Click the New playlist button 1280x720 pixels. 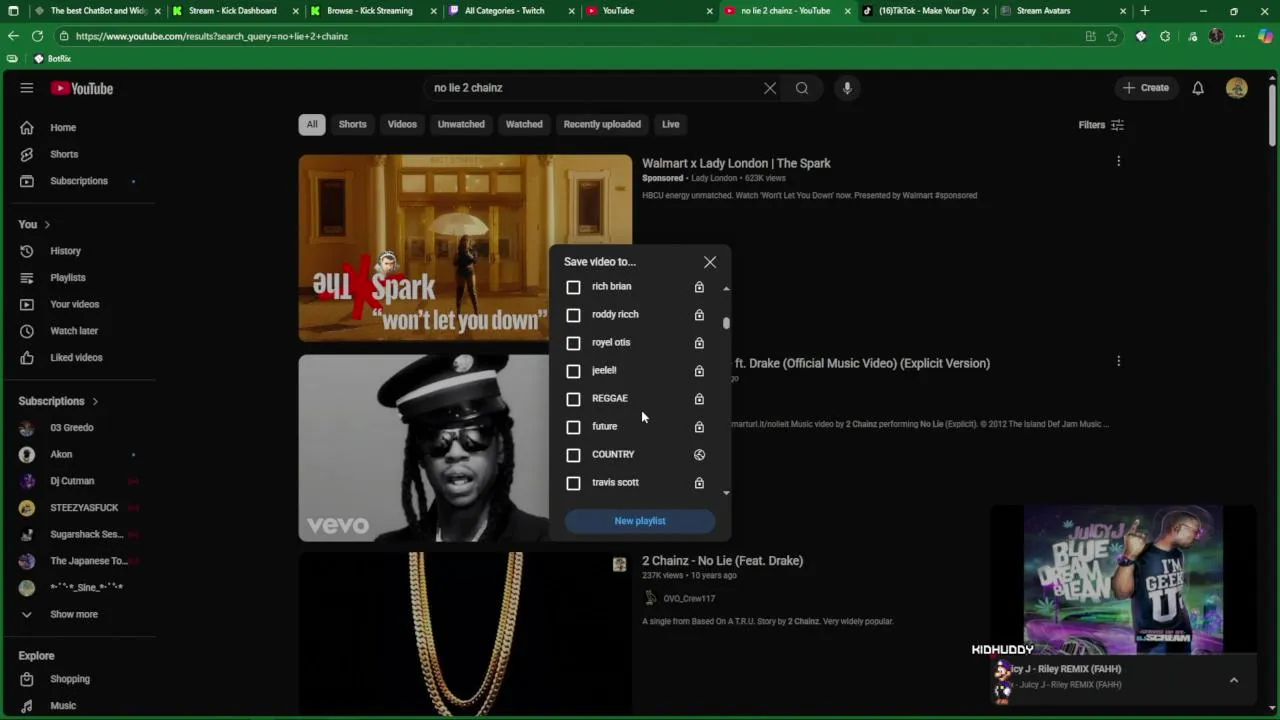point(640,521)
